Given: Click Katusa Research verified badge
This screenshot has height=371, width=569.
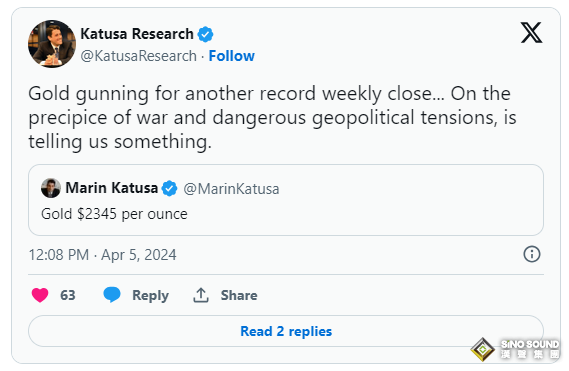Looking at the screenshot, I should (205, 34).
